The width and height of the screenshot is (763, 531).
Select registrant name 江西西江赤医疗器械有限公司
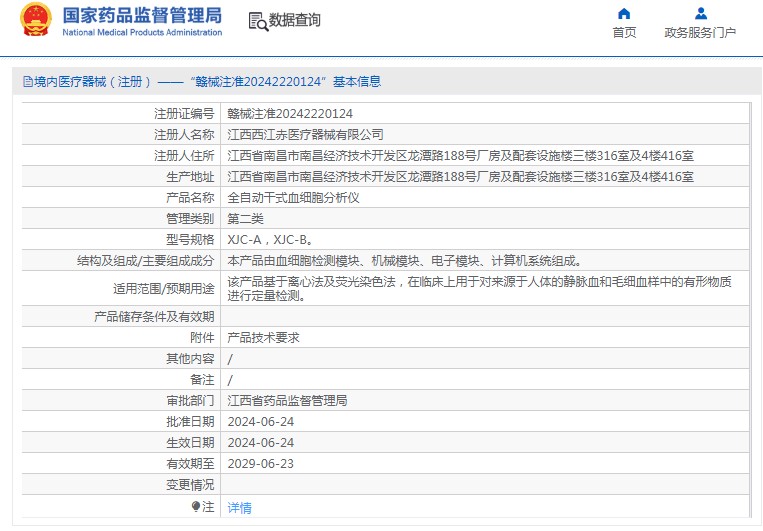point(306,135)
